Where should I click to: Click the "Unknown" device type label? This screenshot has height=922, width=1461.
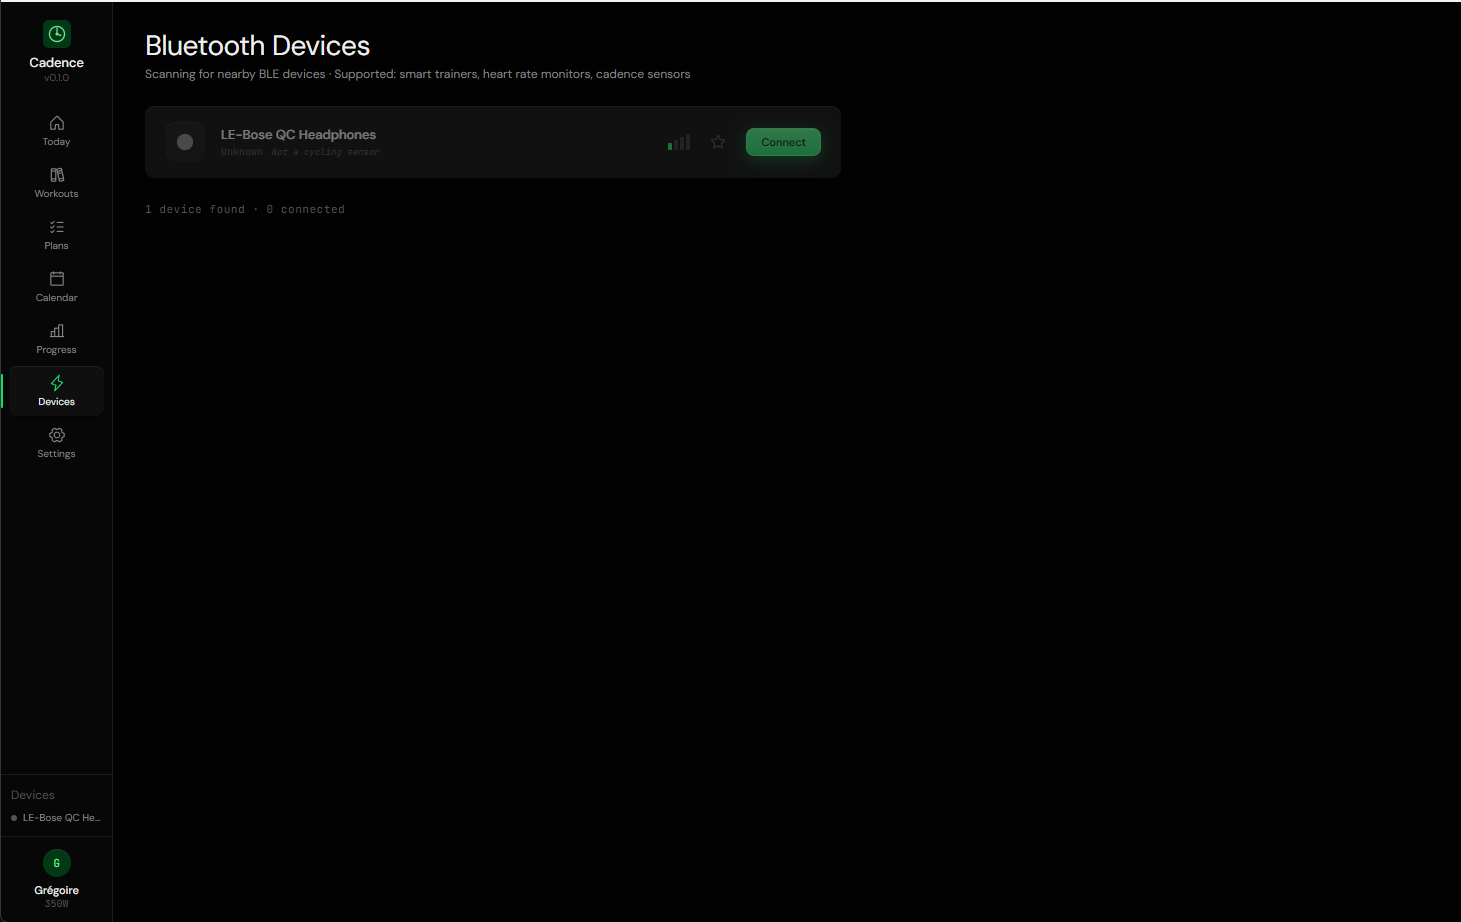coord(242,152)
